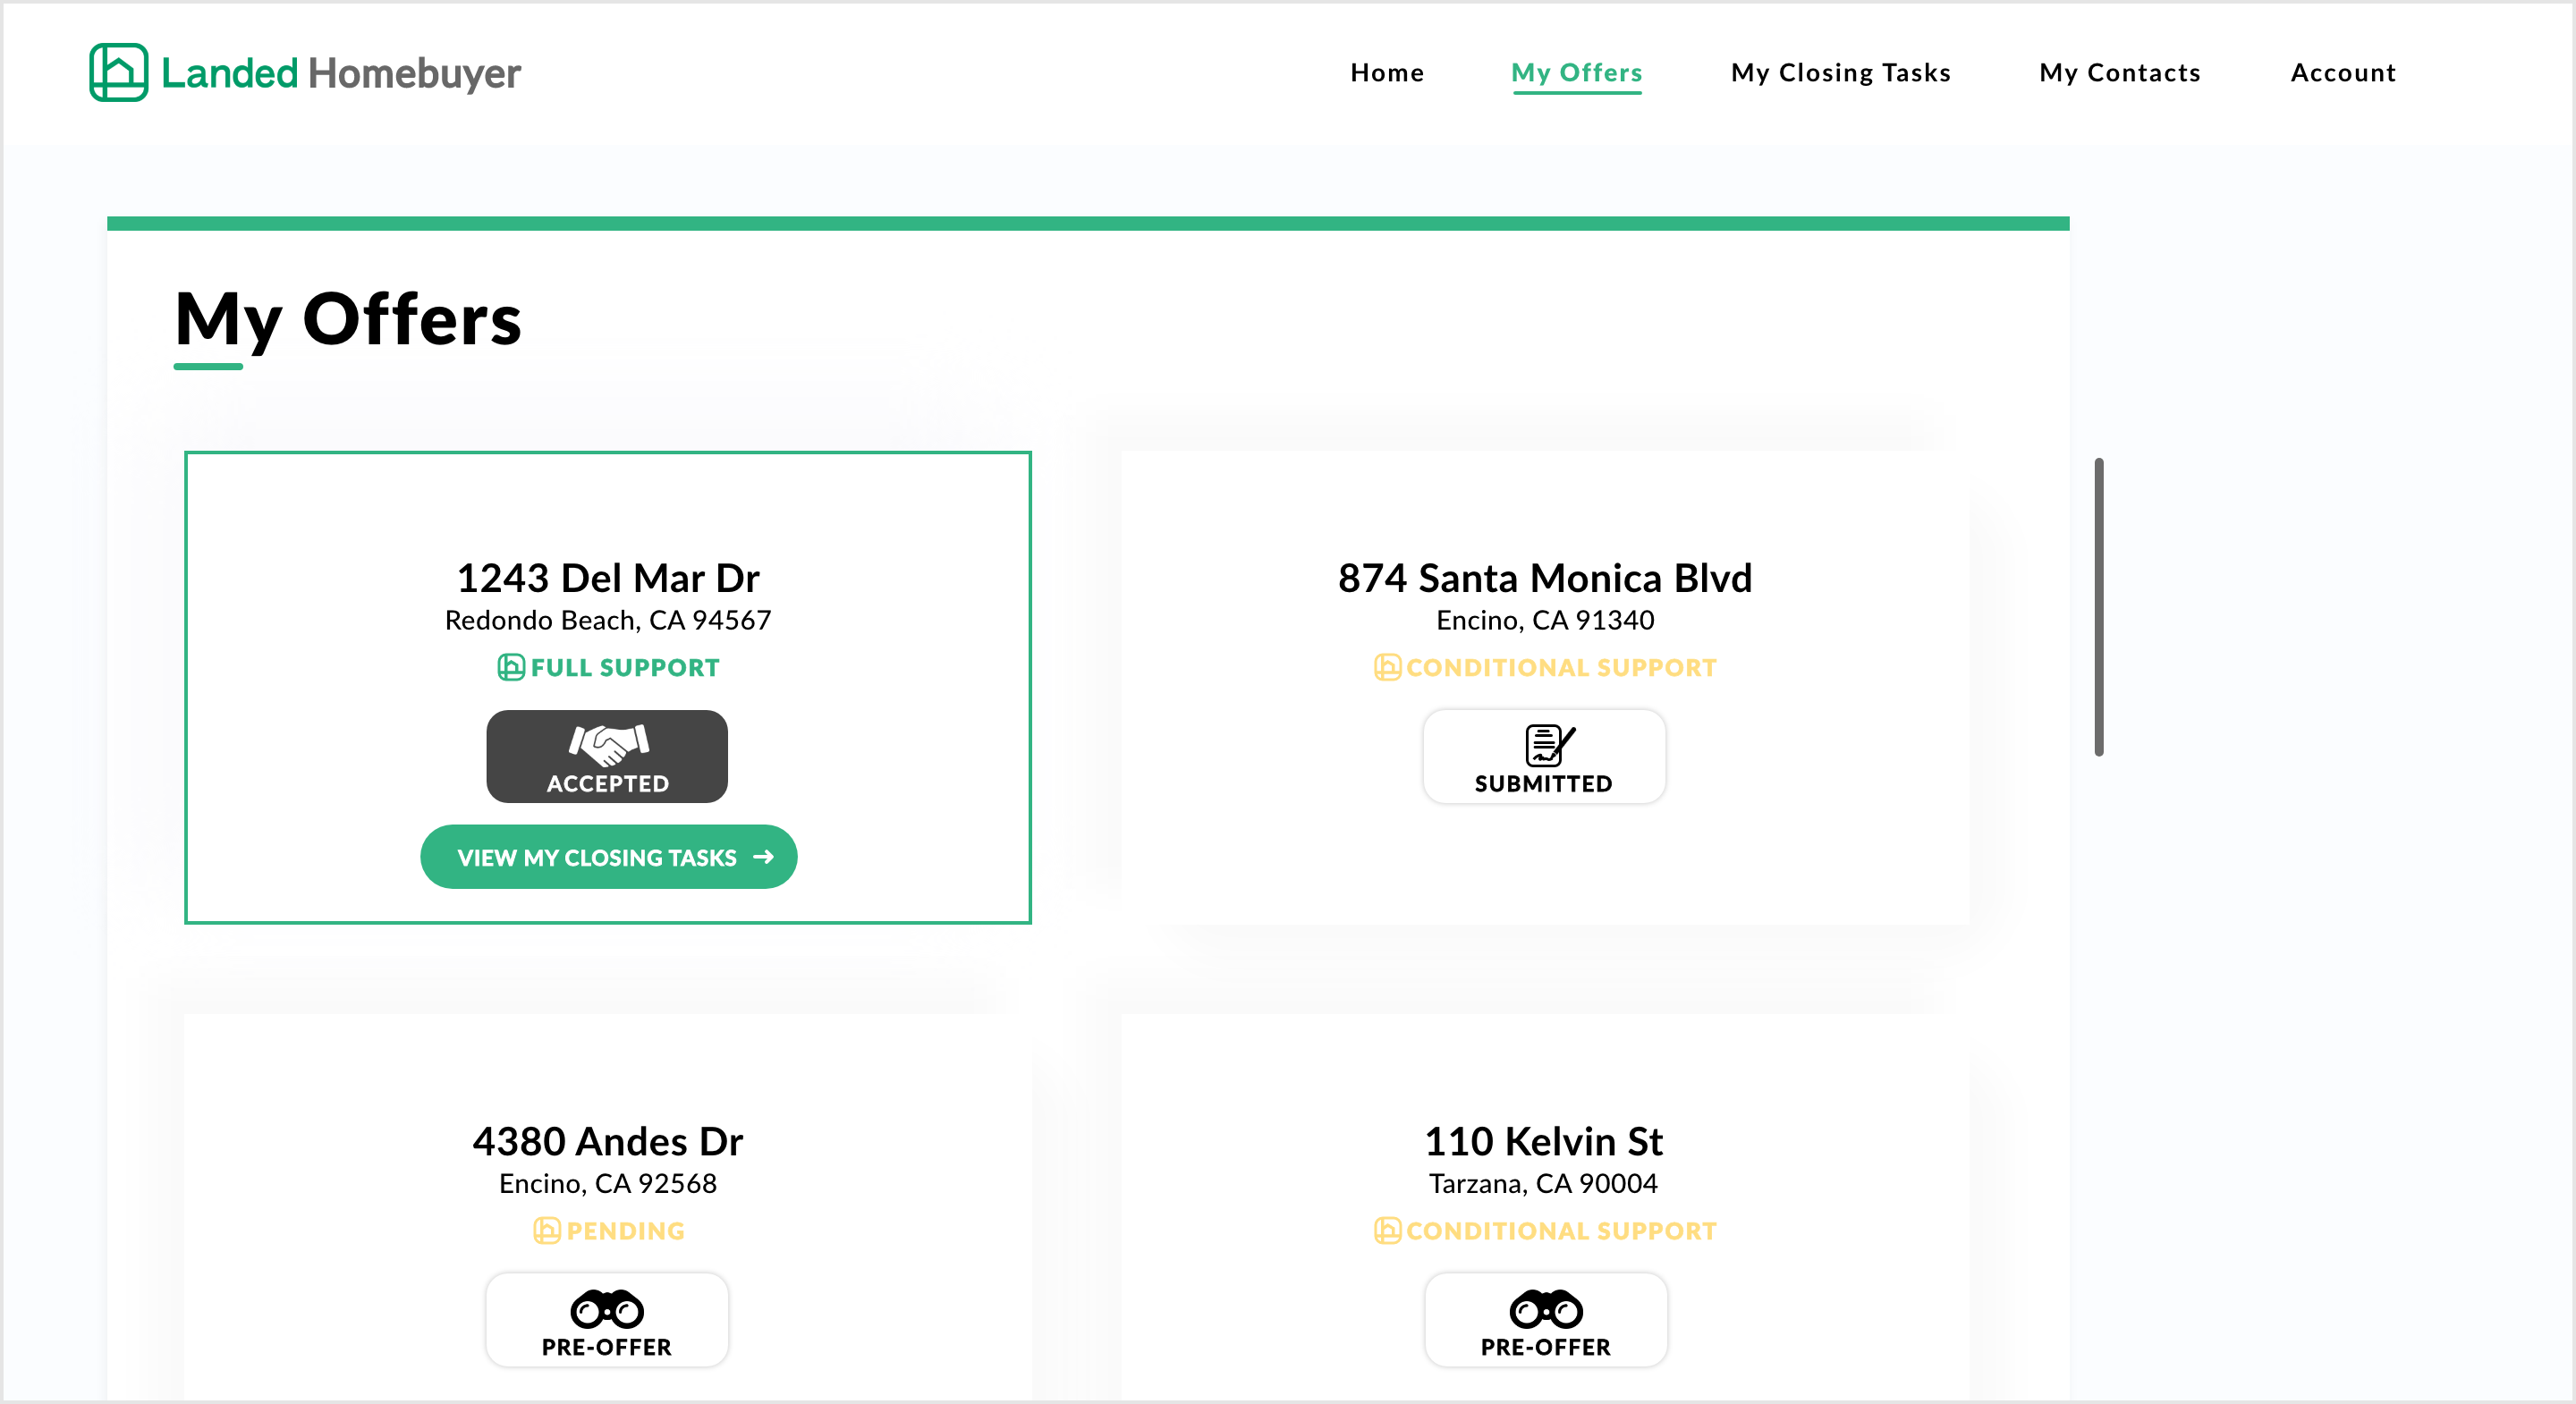
Task: Click Conditional Support label on Santa Monica card
Action: point(1561,667)
